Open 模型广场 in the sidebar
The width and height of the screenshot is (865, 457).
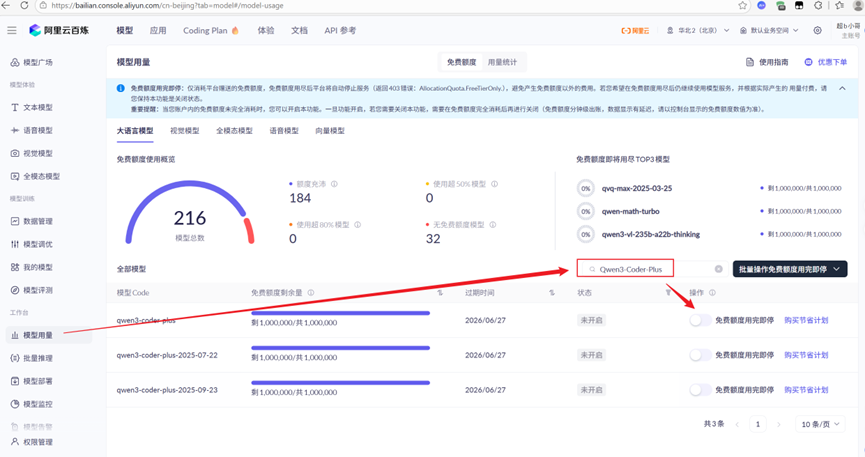pyautogui.click(x=32, y=62)
